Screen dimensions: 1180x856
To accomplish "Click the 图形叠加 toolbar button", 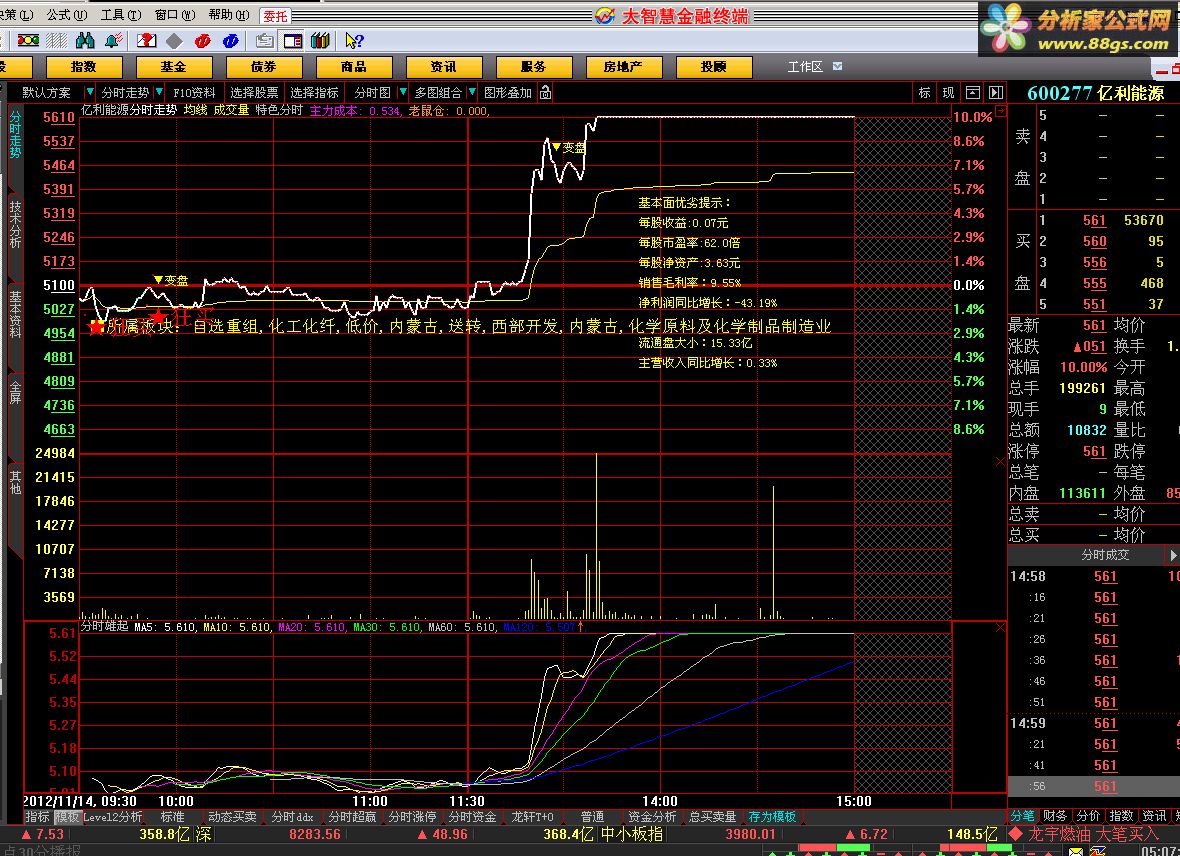I will tap(508, 93).
